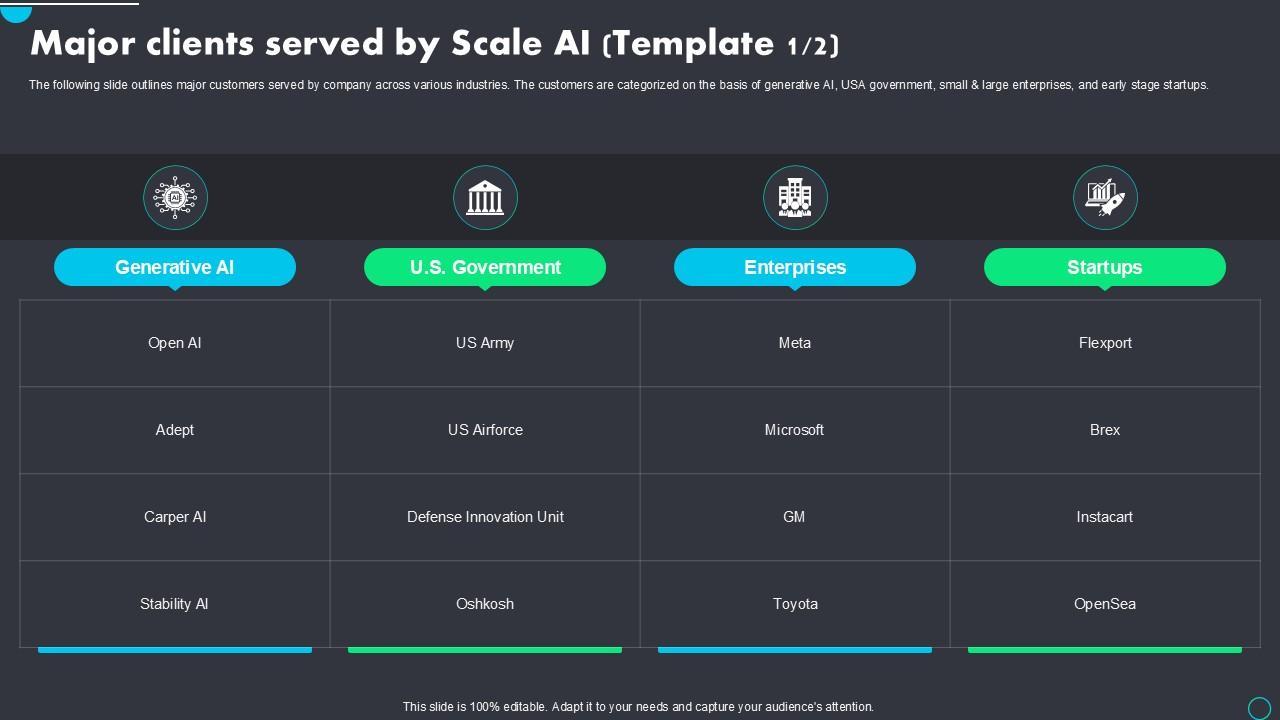Click the Enterprises category label
Screen dimensions: 1280x720
(795, 267)
